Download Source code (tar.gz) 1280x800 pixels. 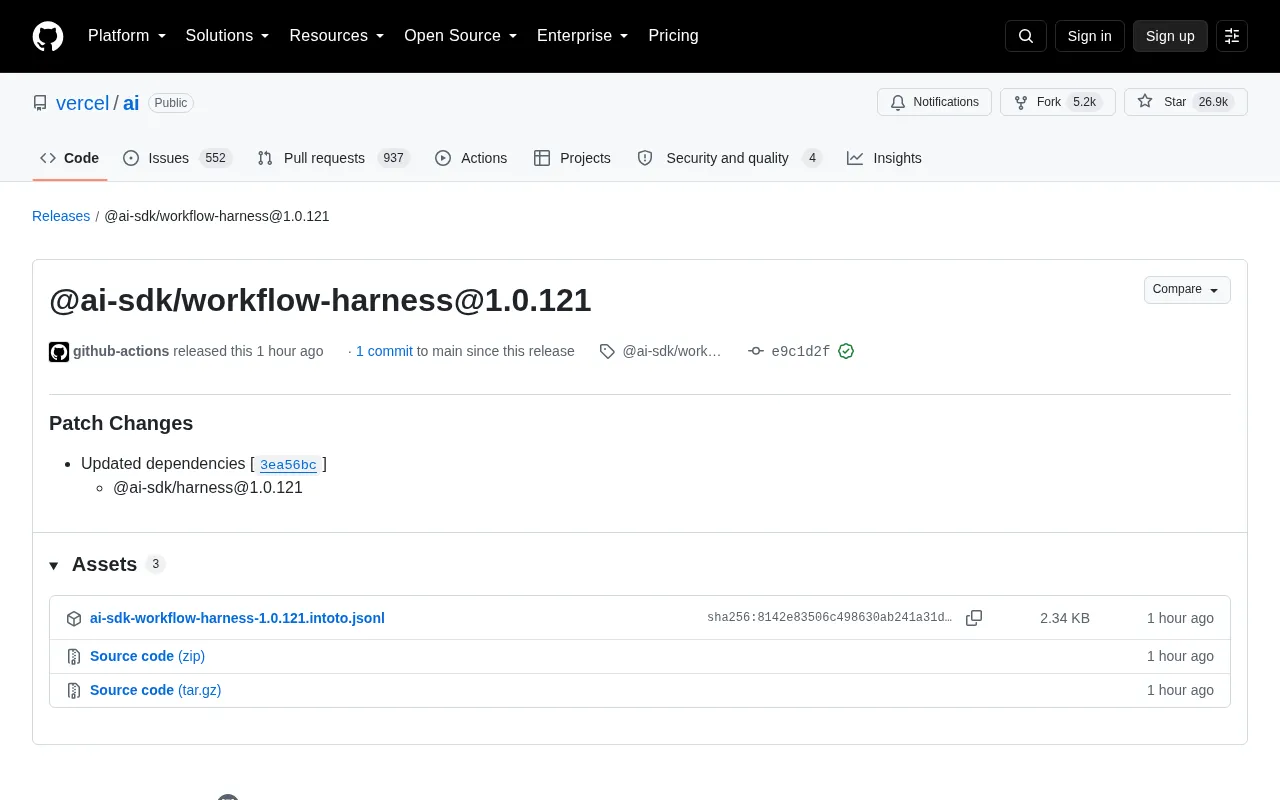[155, 690]
